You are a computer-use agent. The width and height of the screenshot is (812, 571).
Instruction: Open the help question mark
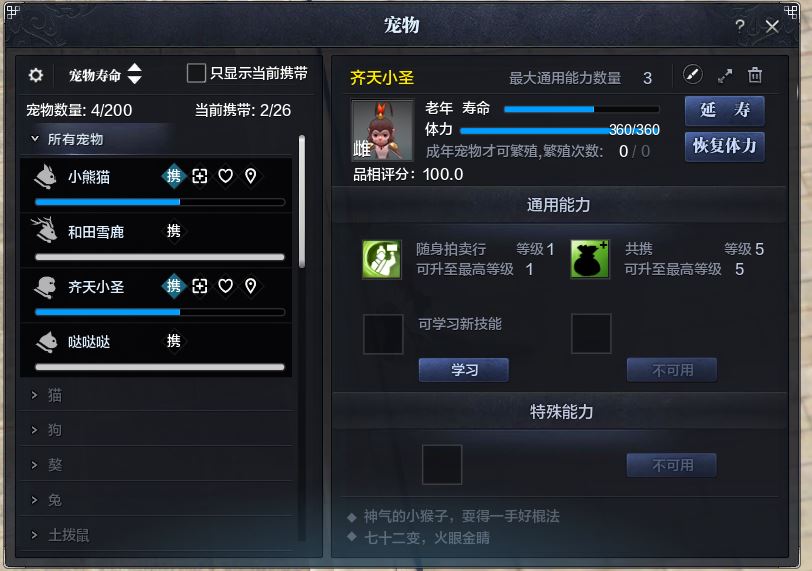pyautogui.click(x=740, y=26)
